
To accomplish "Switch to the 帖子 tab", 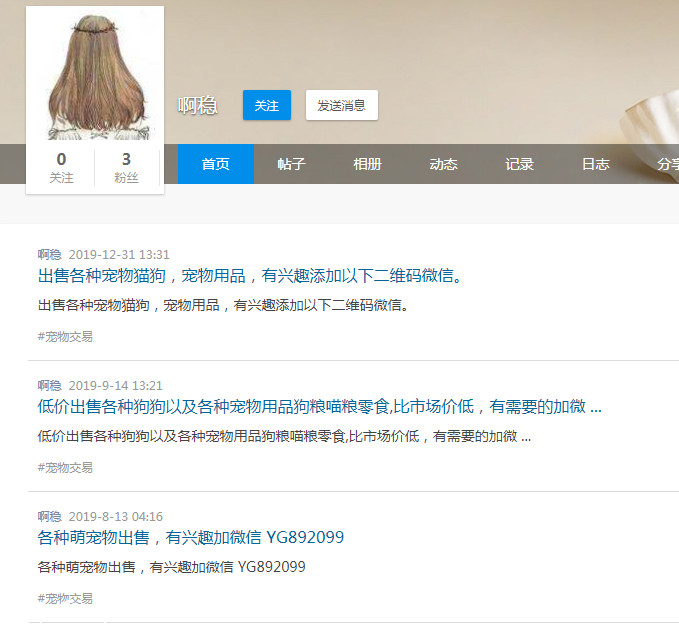I will pos(291,164).
